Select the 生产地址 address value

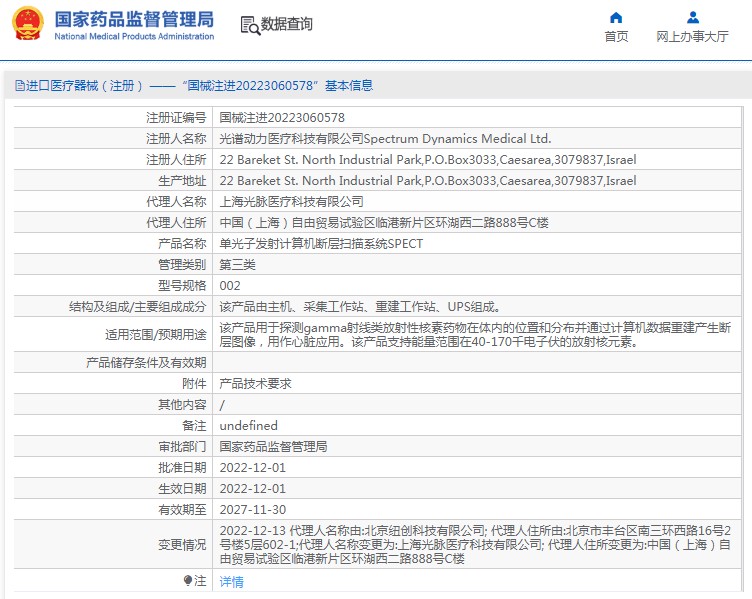(428, 181)
